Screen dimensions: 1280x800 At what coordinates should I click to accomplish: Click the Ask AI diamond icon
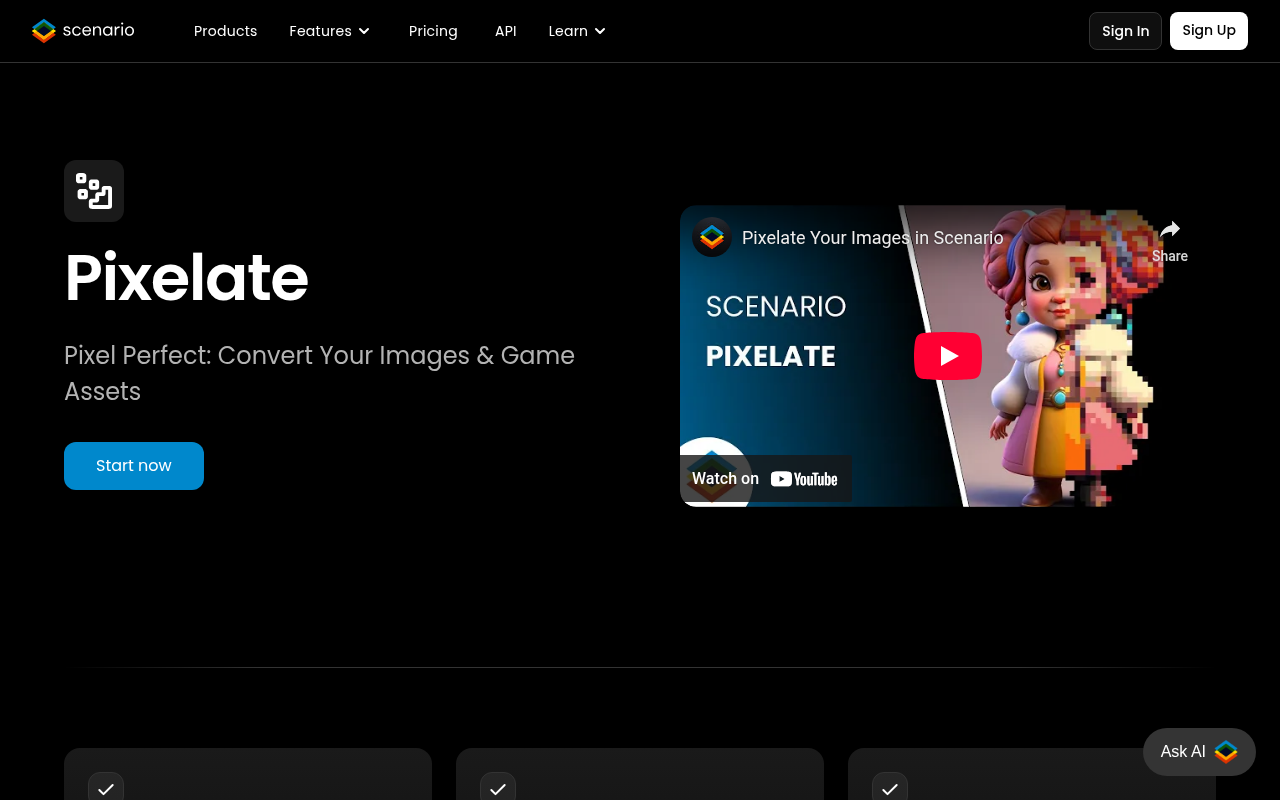[x=1225, y=752]
